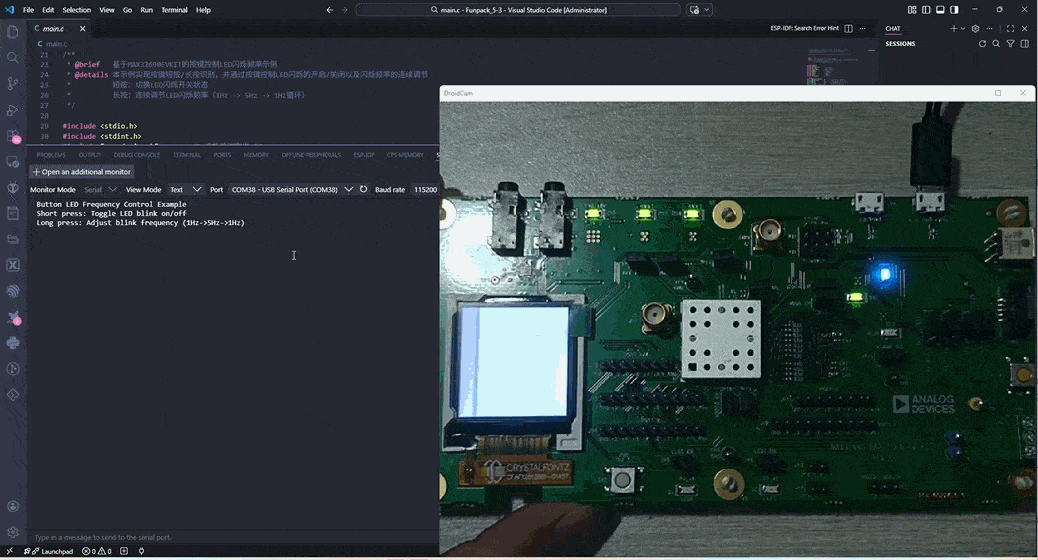Maximize the chat panel
The image size is (1038, 560).
(x=1010, y=28)
